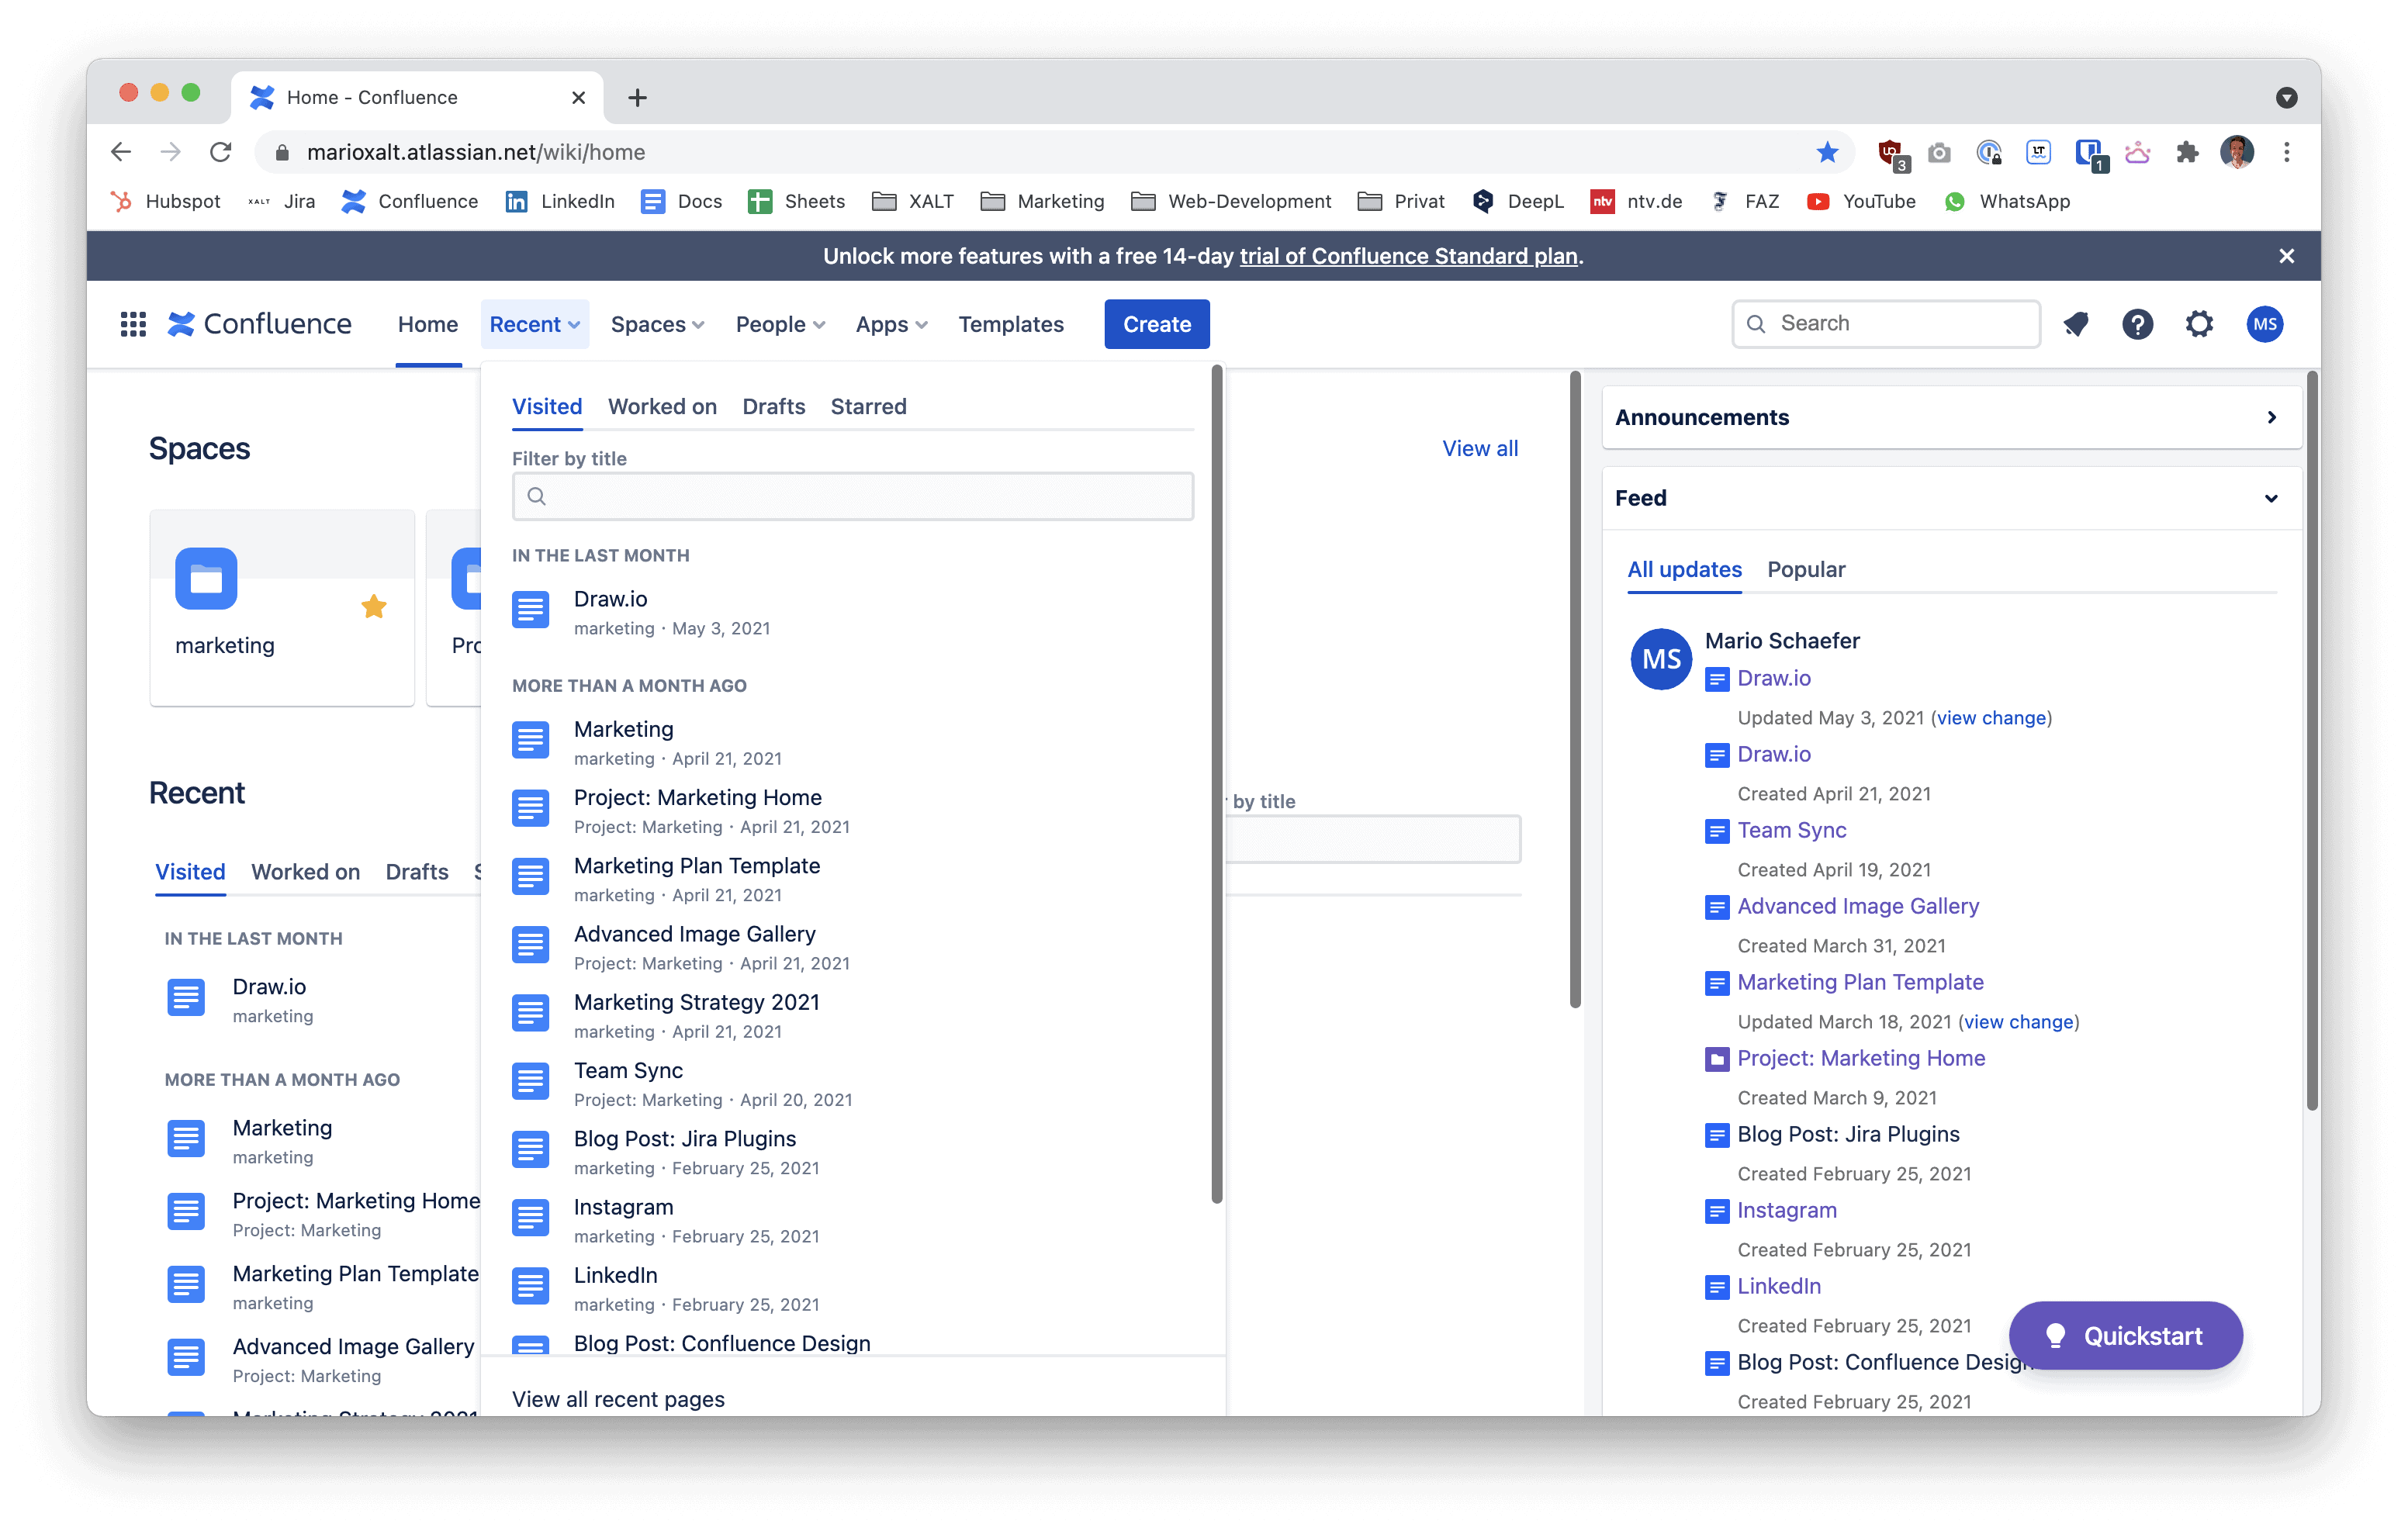2408x1531 pixels.
Task: Open Hubspot bookmark
Action: point(166,201)
